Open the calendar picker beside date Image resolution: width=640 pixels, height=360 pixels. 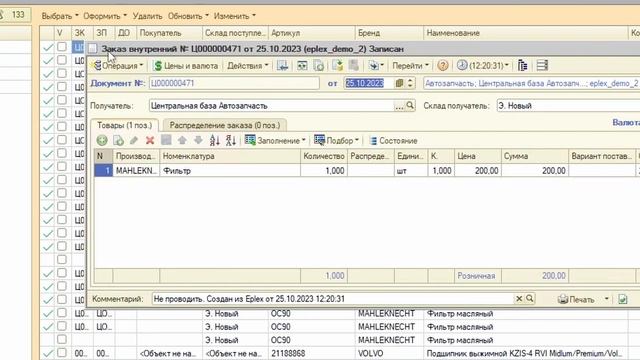(x=399, y=83)
